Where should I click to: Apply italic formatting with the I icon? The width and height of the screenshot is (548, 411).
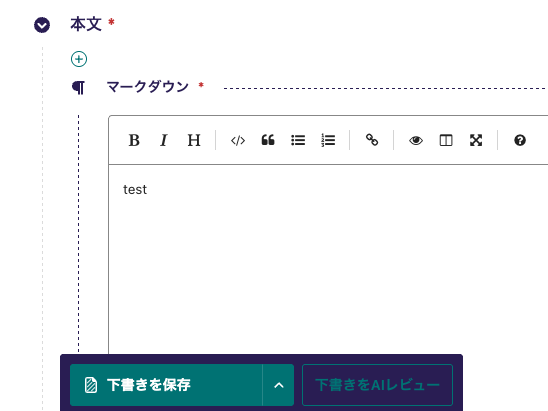point(164,140)
